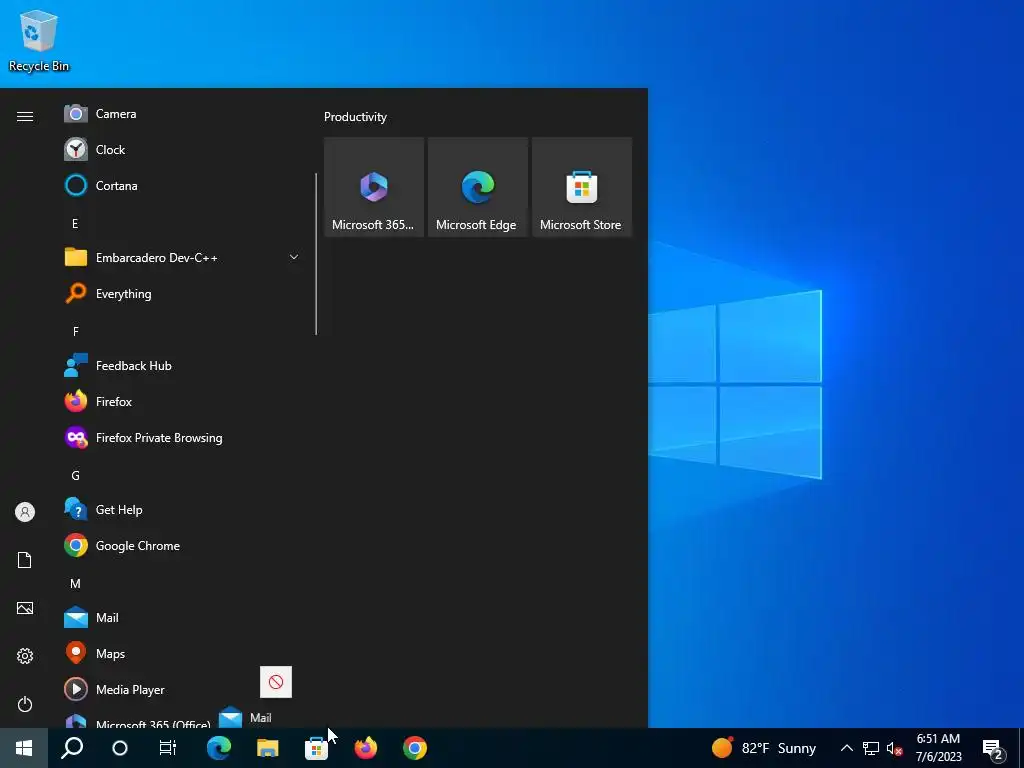Open Mail in the app list

(182, 617)
